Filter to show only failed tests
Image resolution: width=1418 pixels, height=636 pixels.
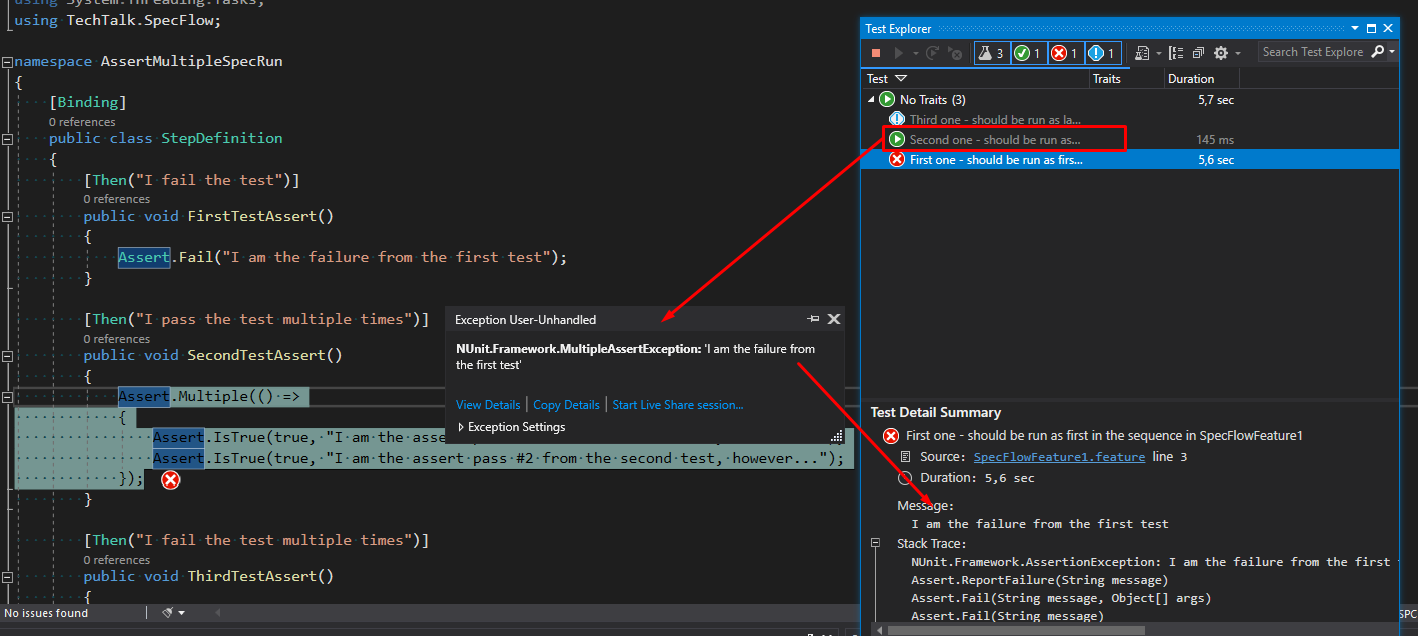pos(1062,52)
